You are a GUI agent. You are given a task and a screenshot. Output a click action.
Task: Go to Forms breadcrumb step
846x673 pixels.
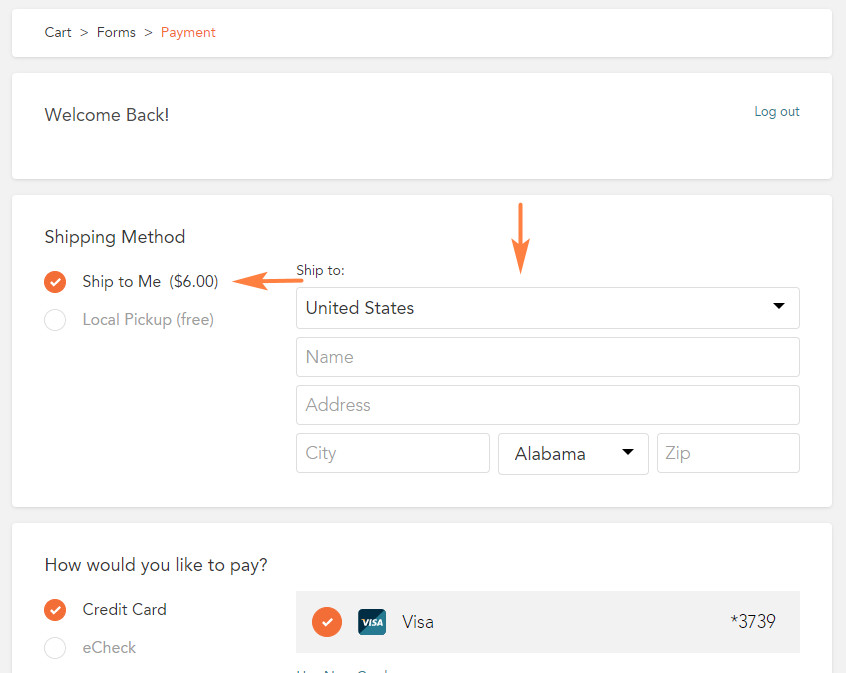pos(116,32)
